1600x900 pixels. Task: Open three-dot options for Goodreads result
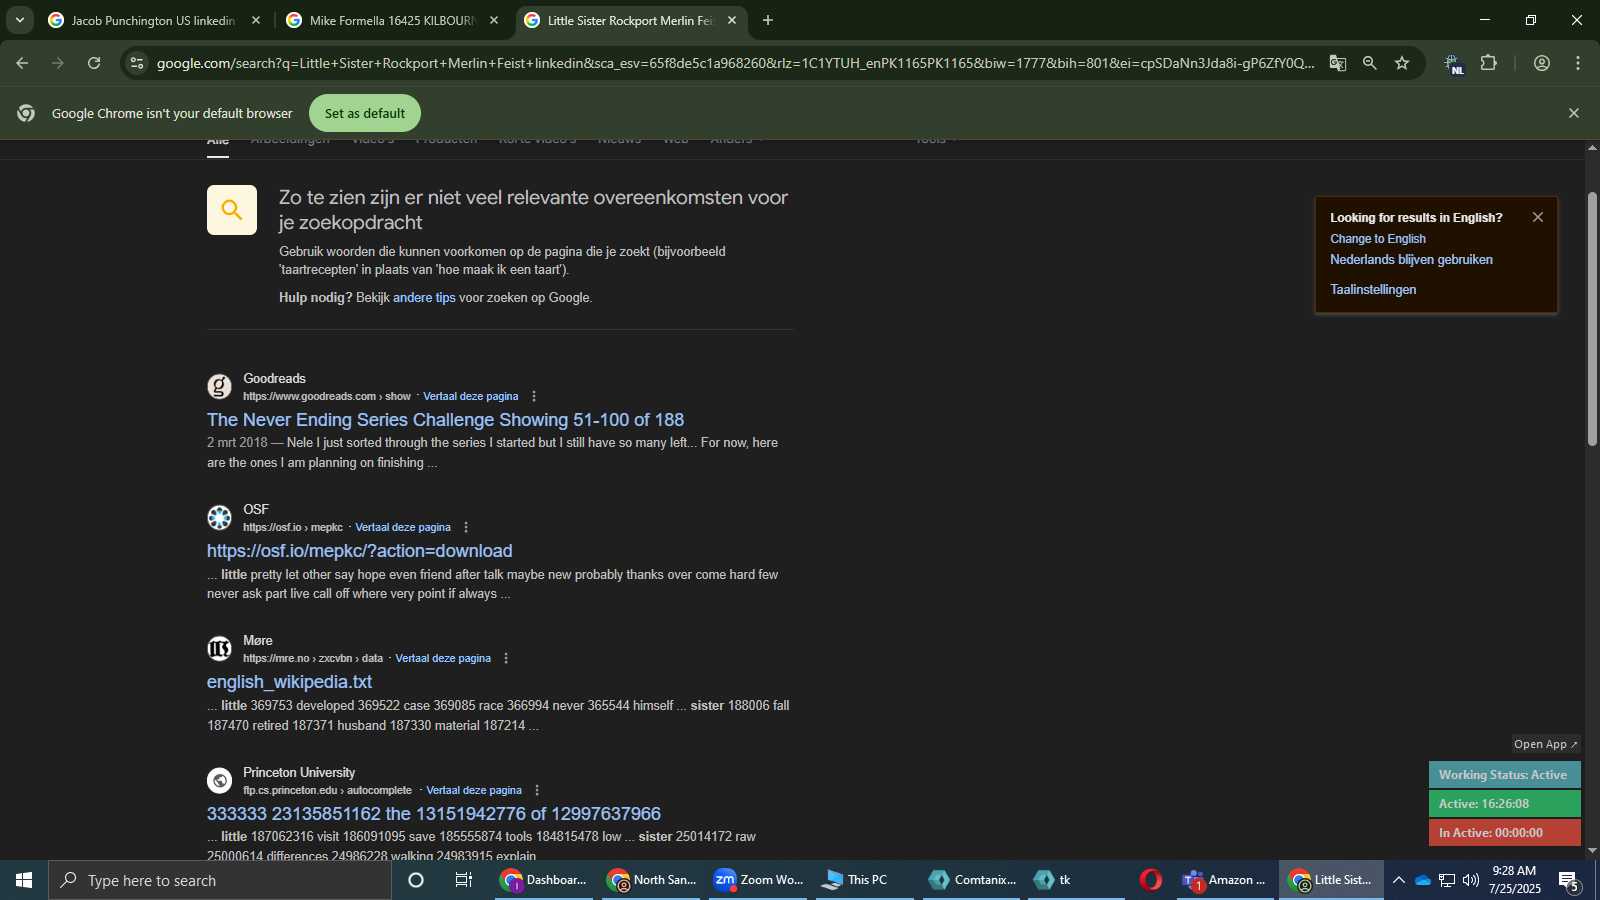point(534,397)
